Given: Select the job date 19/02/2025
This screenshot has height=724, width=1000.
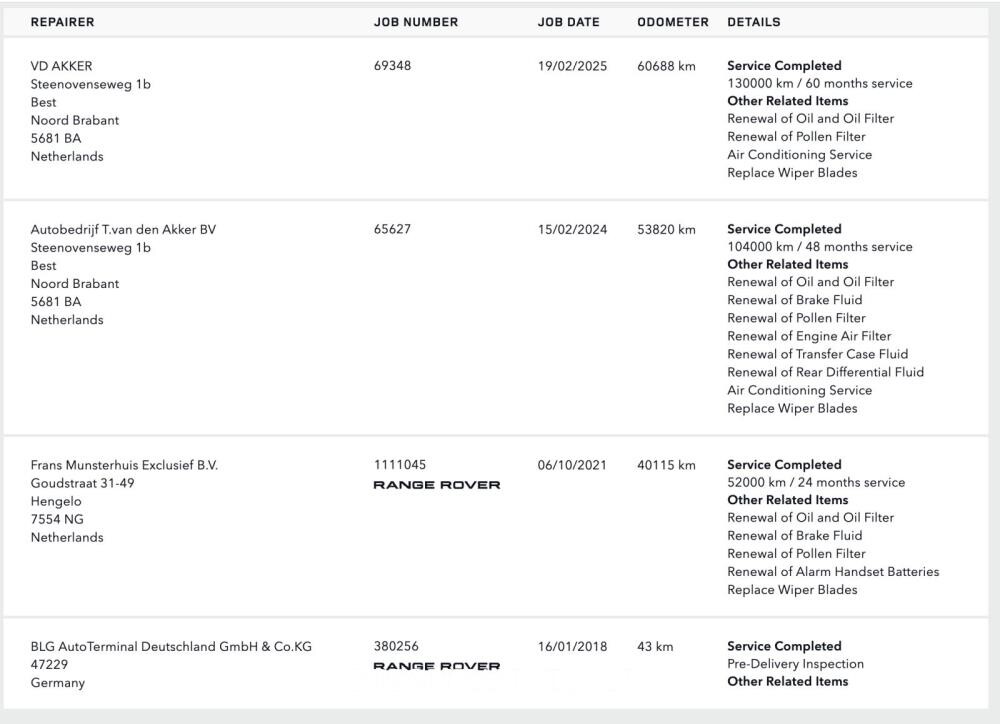Looking at the screenshot, I should 572,66.
